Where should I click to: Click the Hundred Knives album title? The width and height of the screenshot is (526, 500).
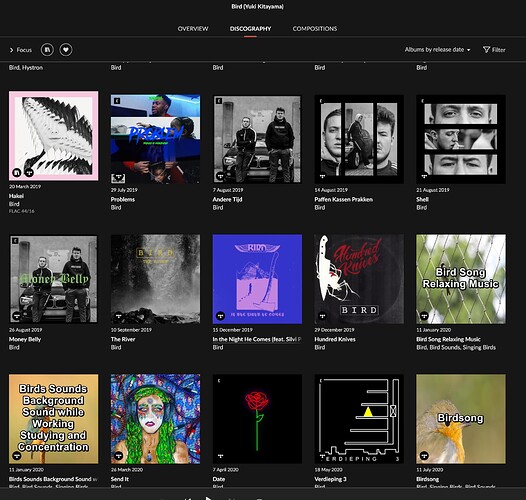[x=335, y=339]
